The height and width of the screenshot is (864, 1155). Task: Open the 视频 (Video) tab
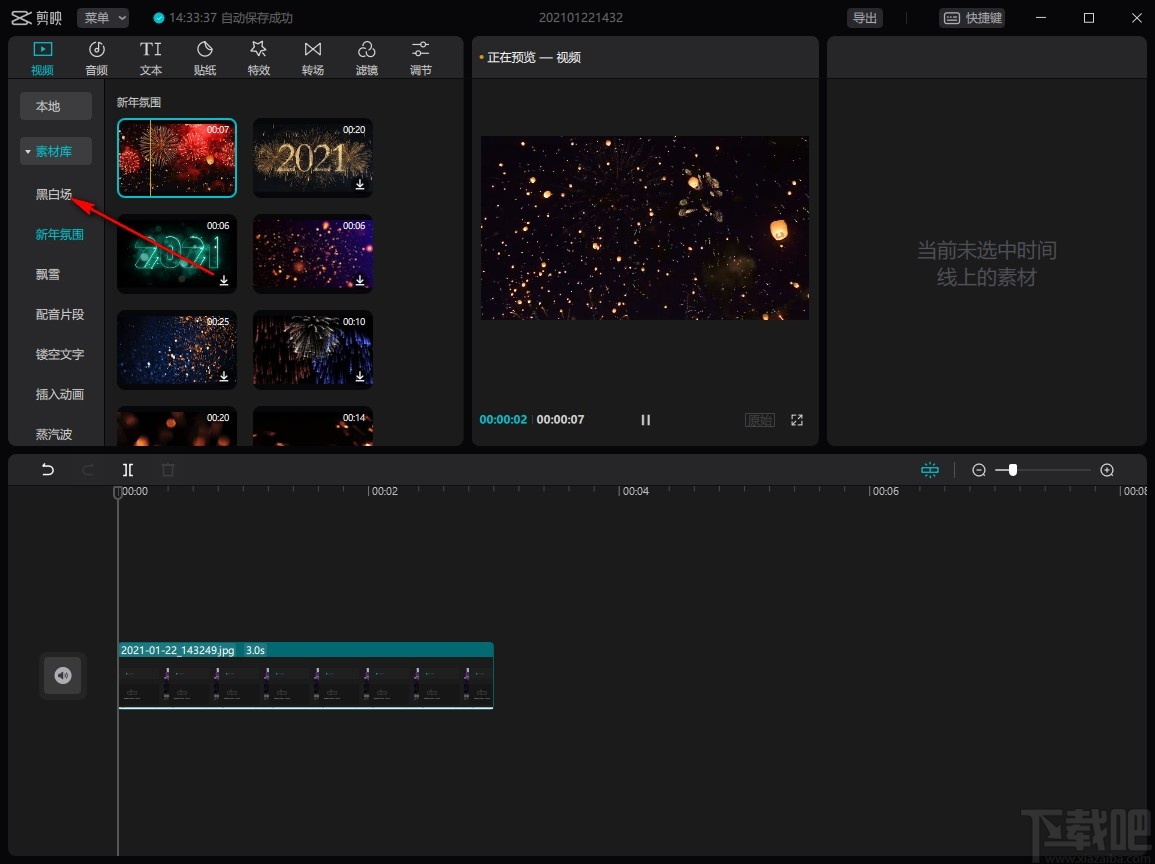42,58
